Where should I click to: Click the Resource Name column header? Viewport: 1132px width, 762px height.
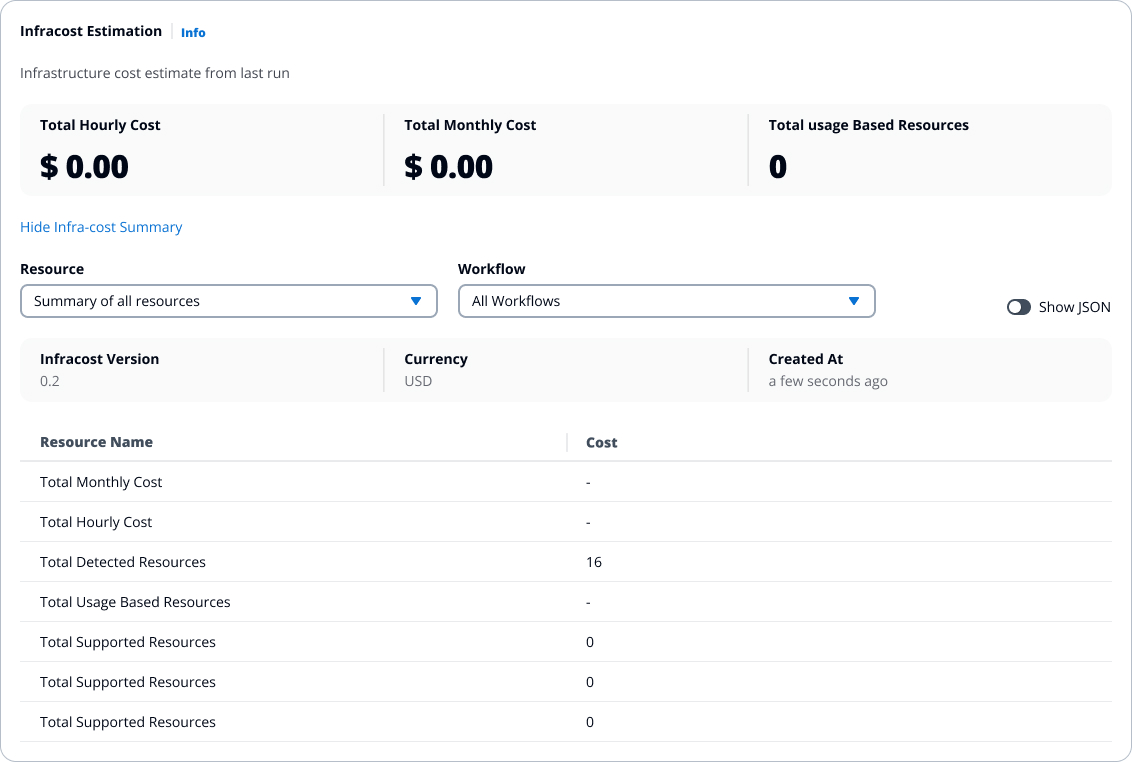click(96, 442)
